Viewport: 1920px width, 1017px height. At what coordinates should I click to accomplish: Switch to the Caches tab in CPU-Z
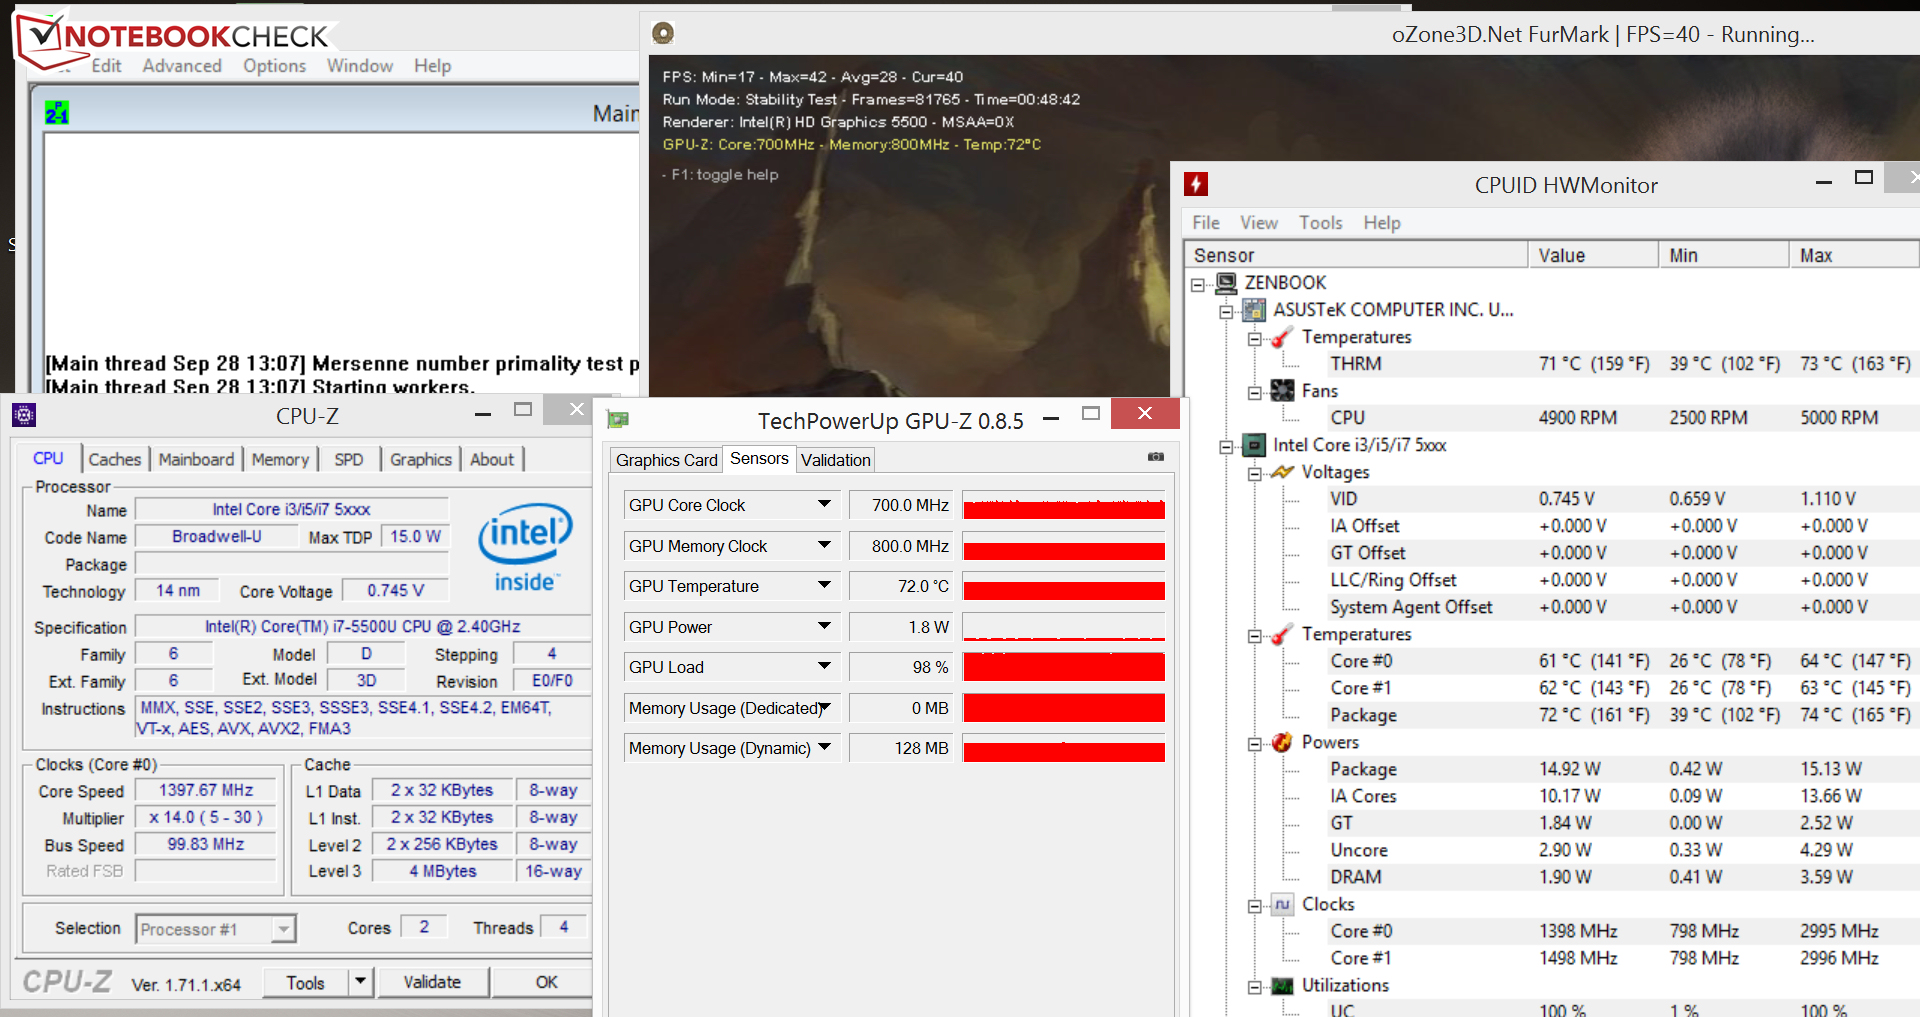tap(115, 459)
